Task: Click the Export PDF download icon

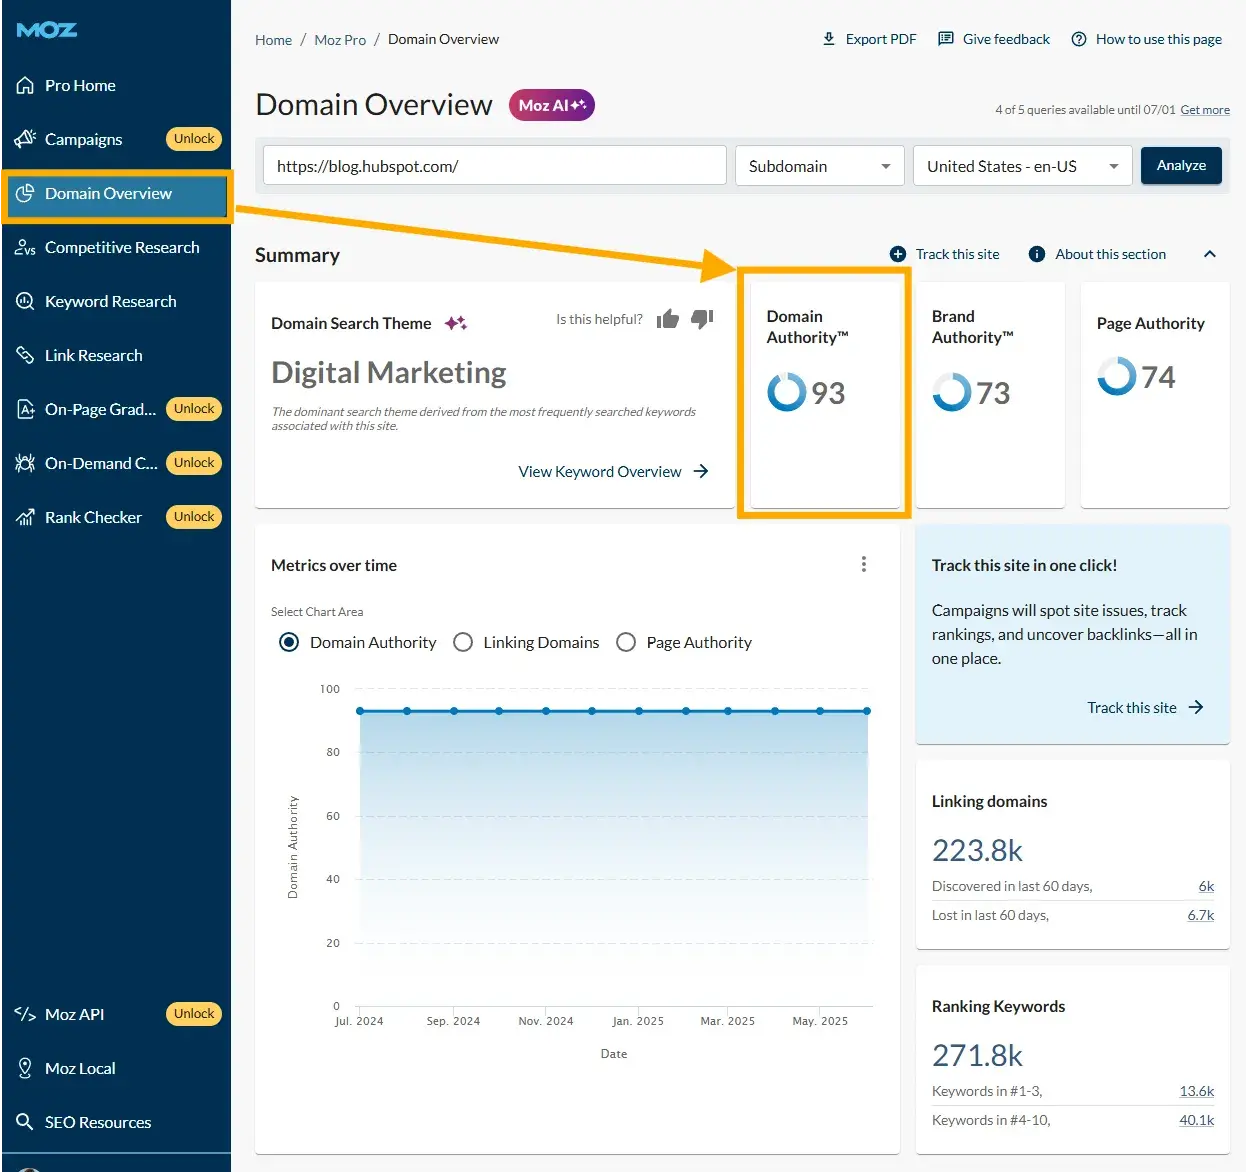Action: coord(828,39)
